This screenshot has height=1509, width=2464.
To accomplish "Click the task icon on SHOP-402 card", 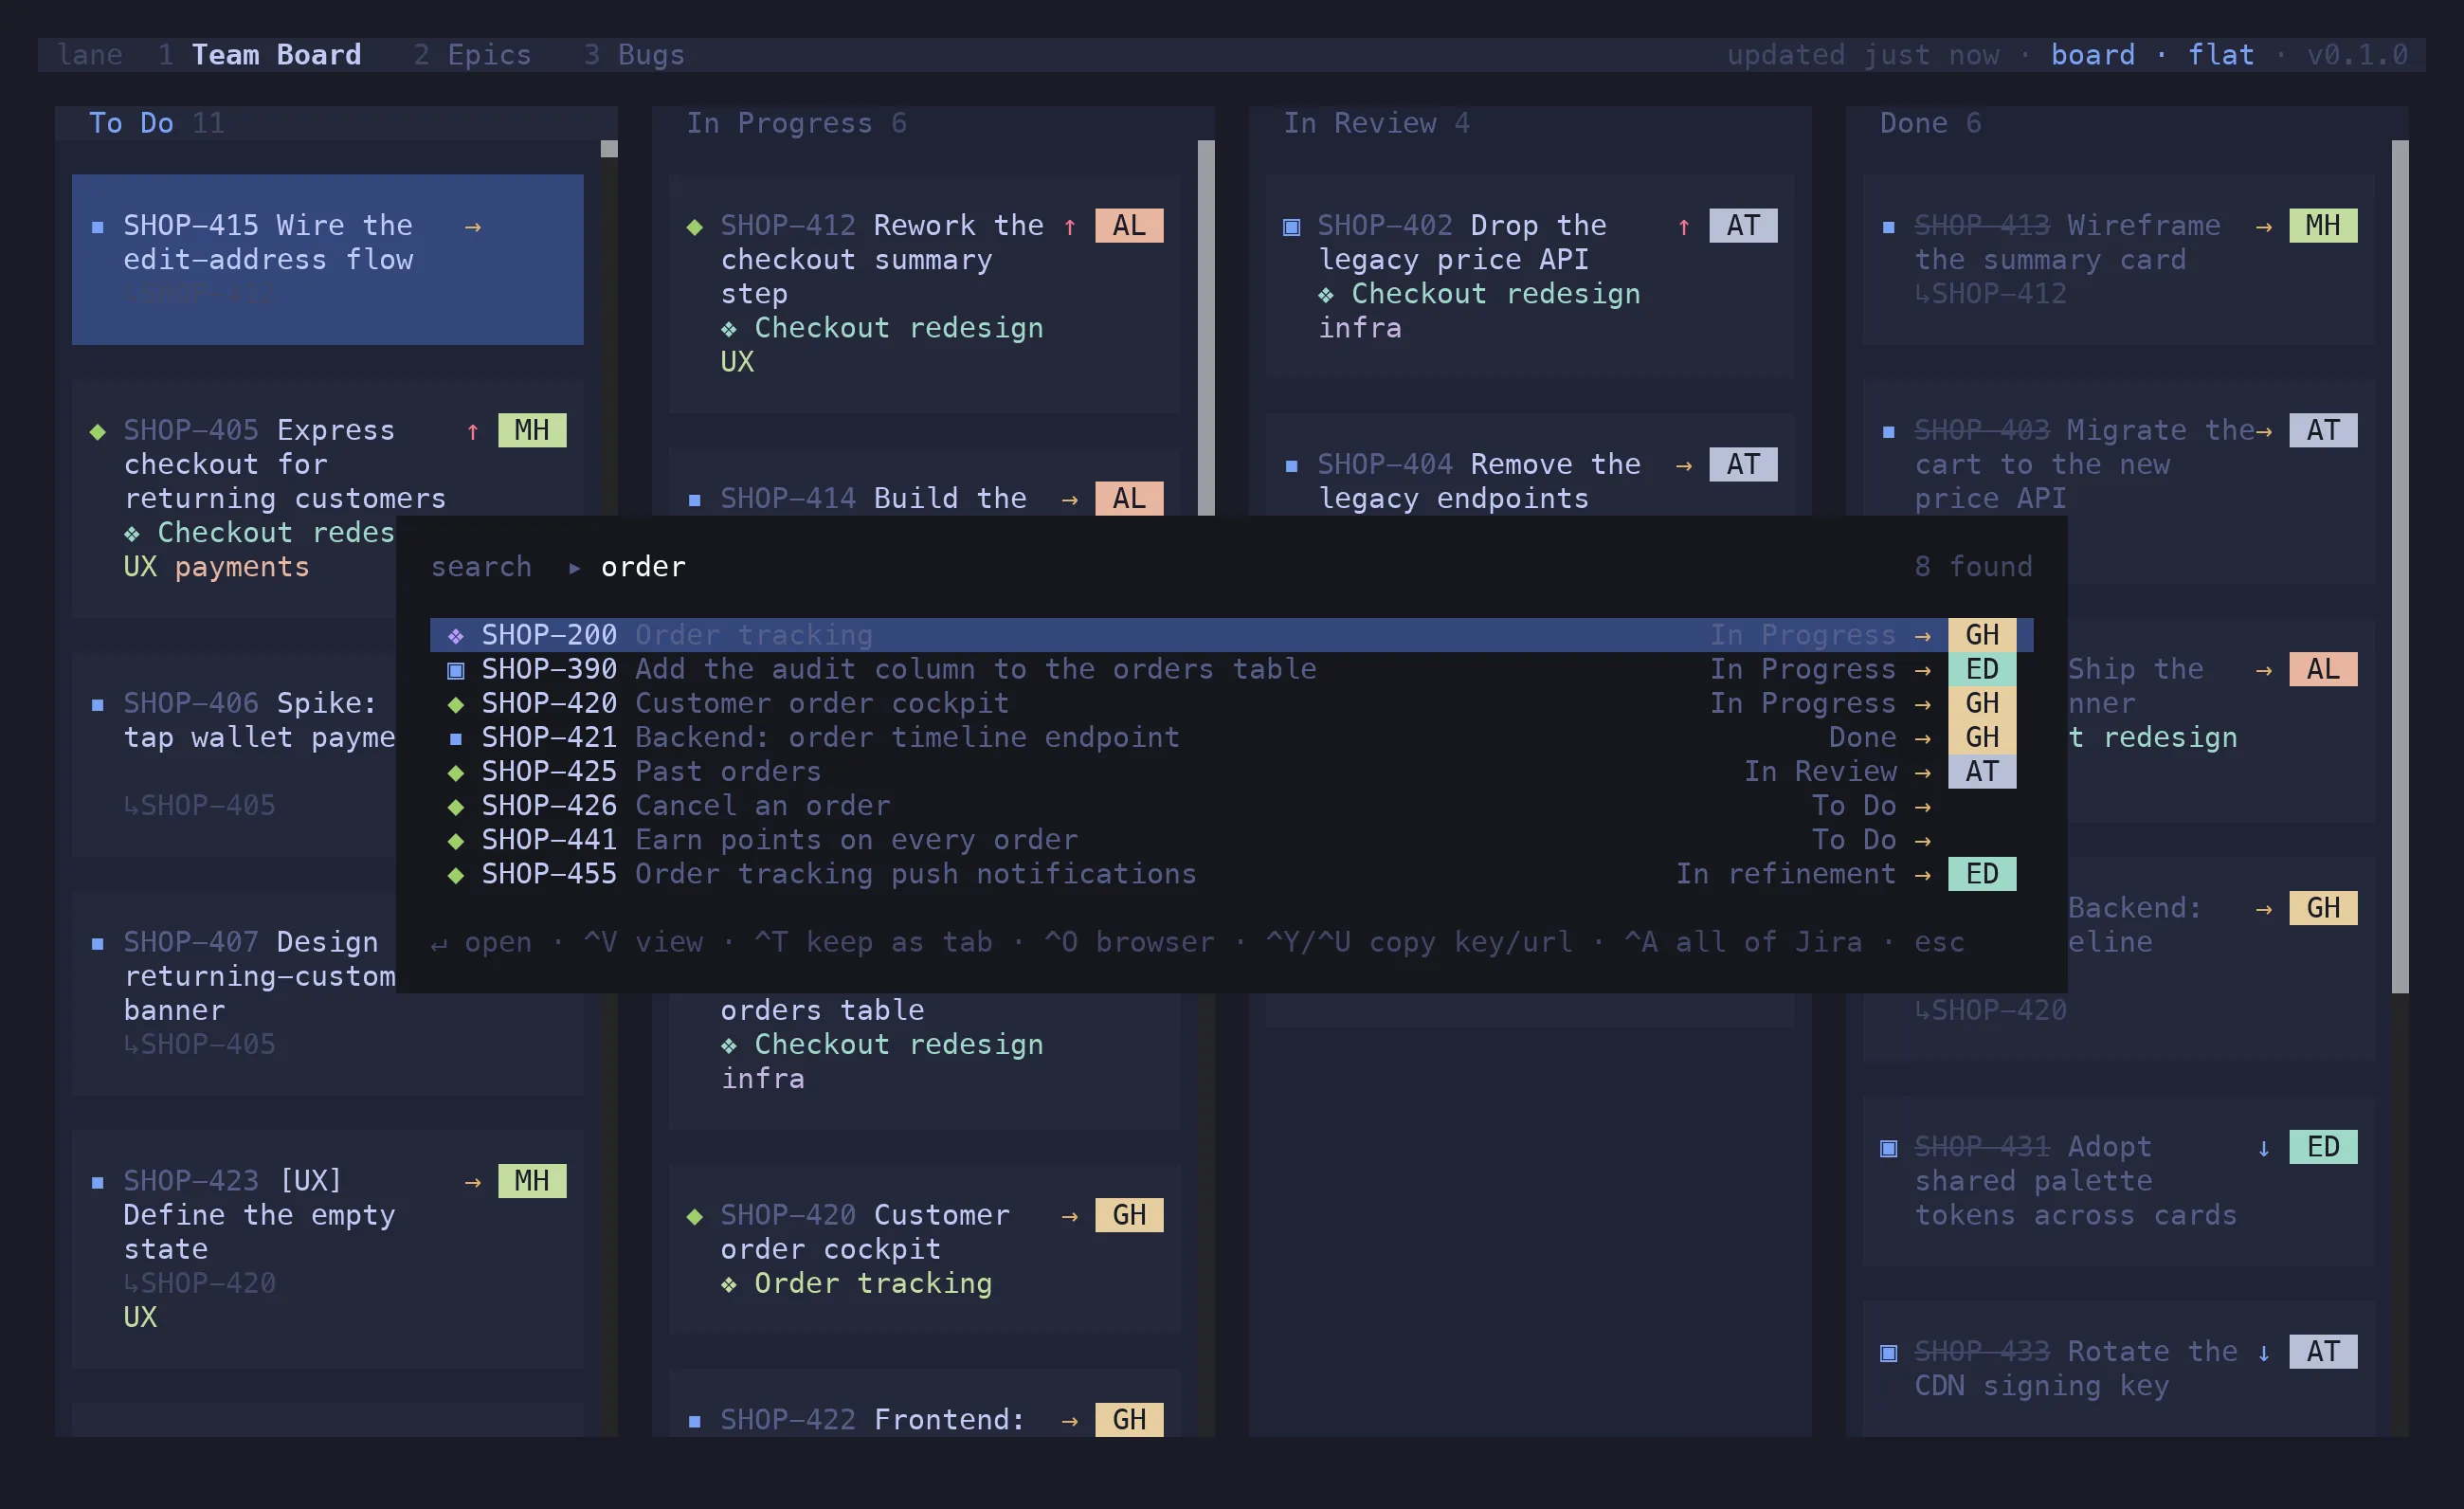I will [1291, 226].
